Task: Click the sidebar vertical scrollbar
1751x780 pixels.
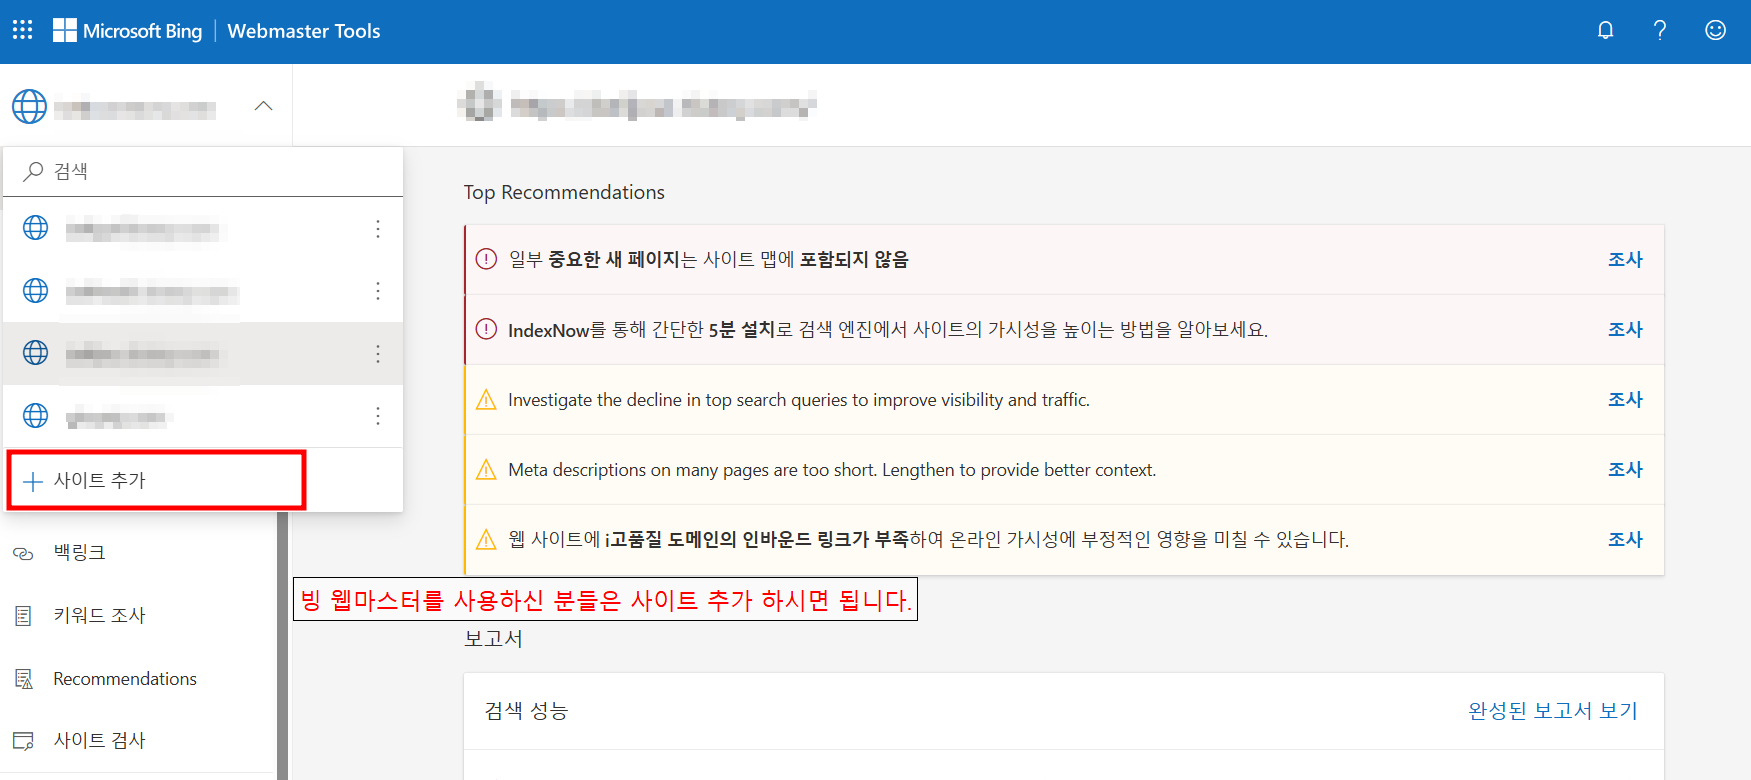Action: (283, 646)
